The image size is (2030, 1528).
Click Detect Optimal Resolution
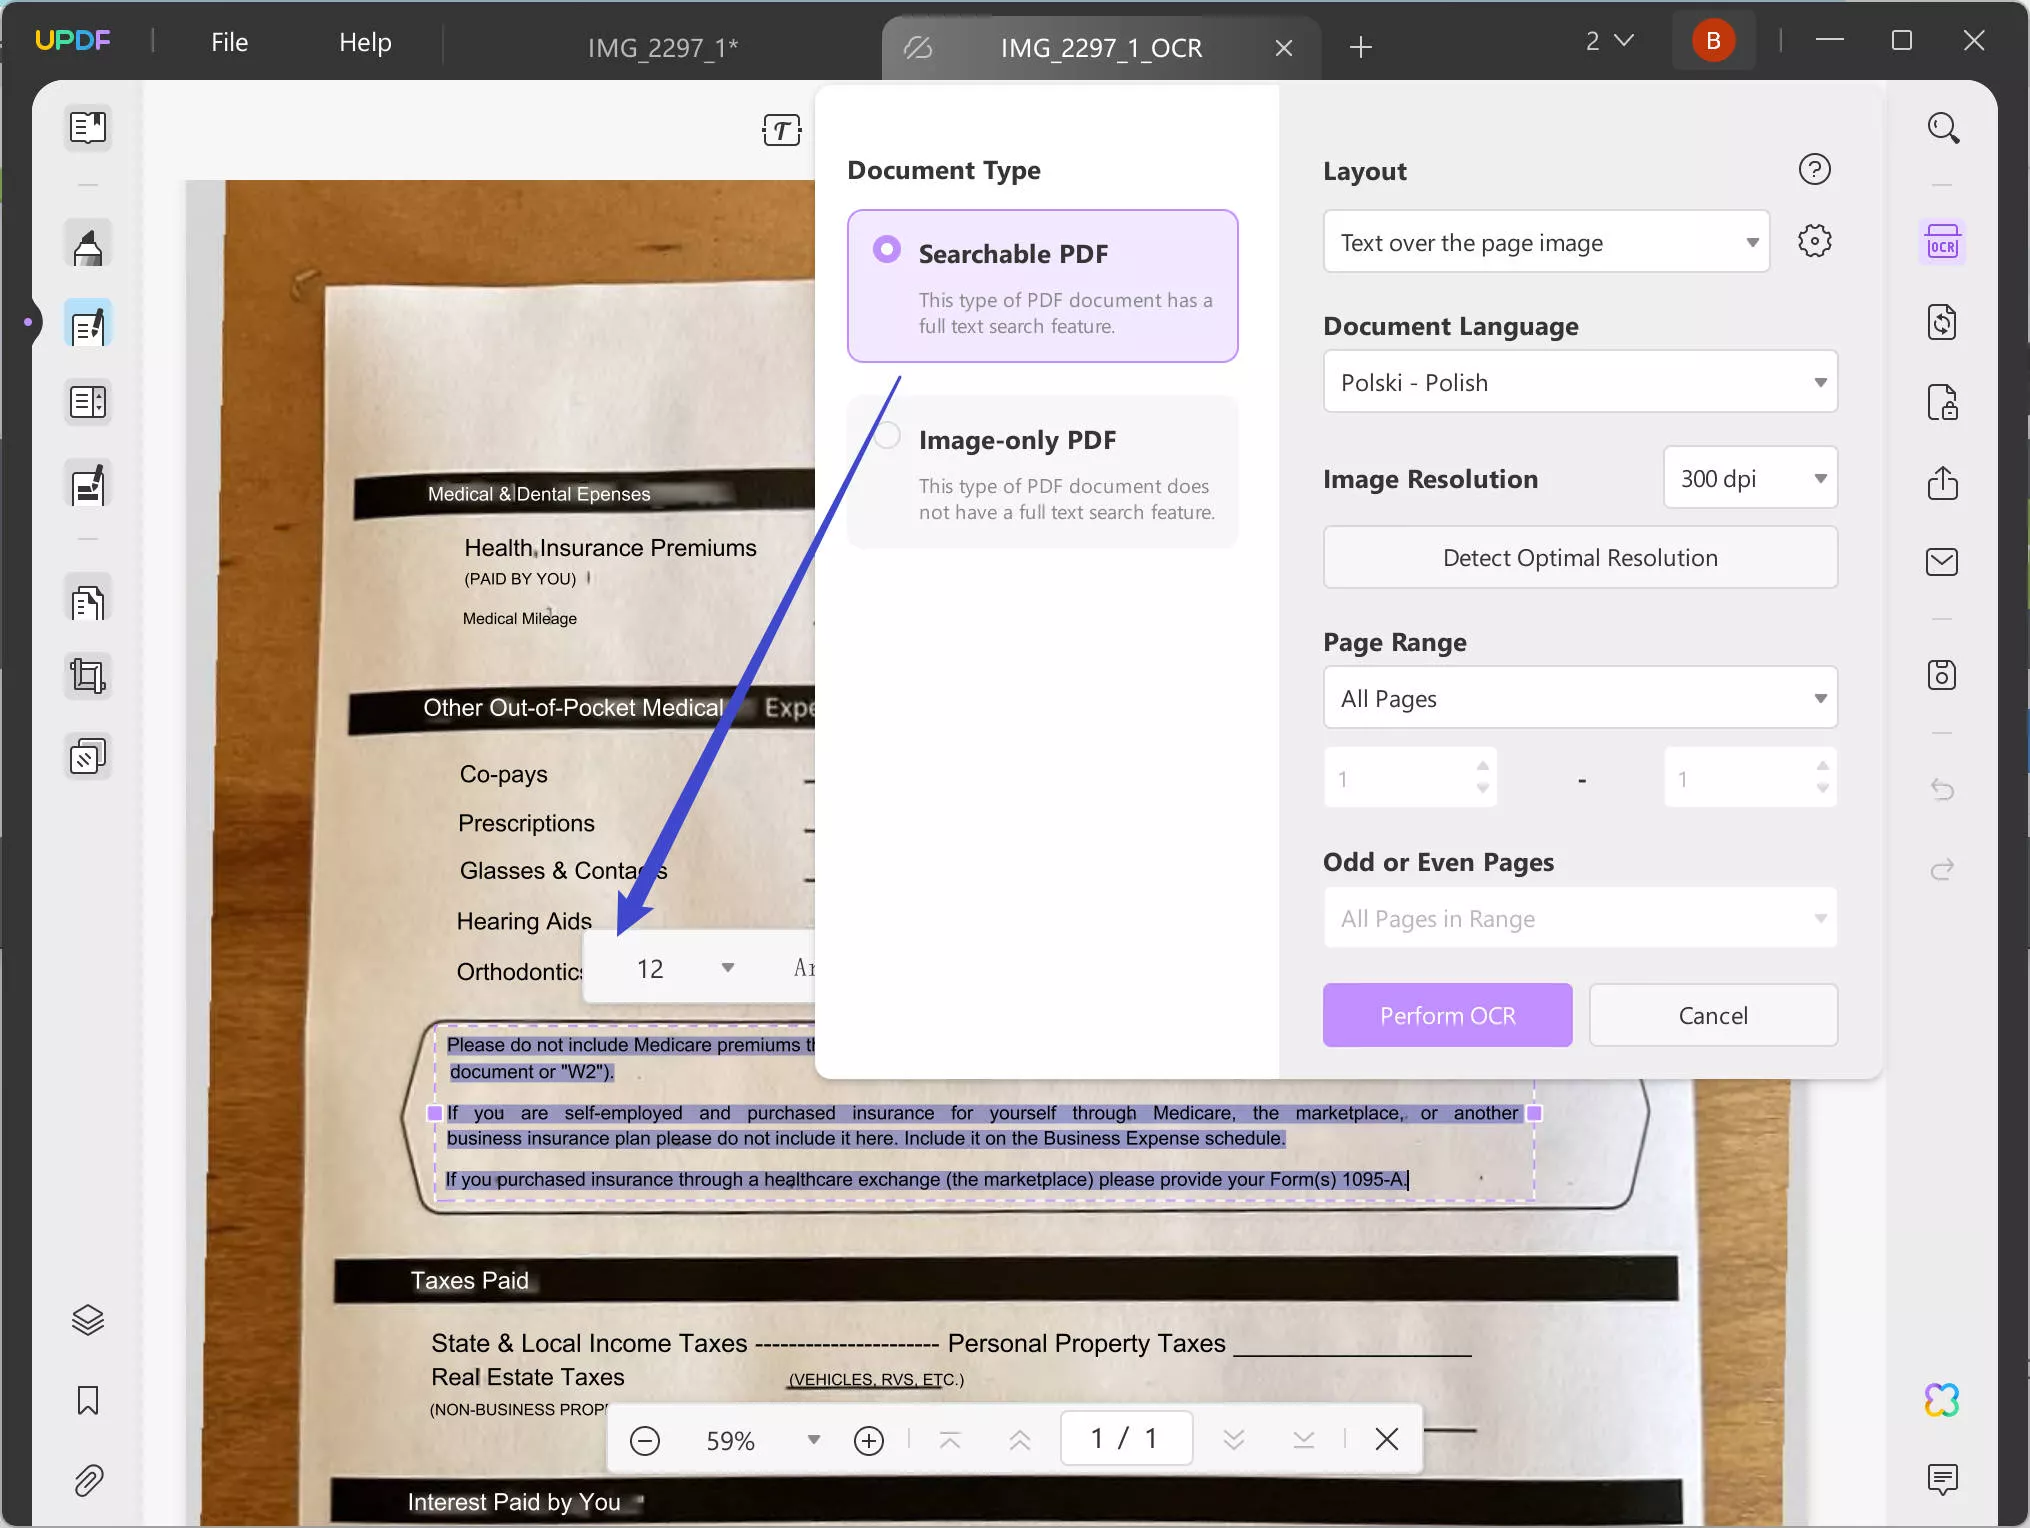coord(1580,557)
